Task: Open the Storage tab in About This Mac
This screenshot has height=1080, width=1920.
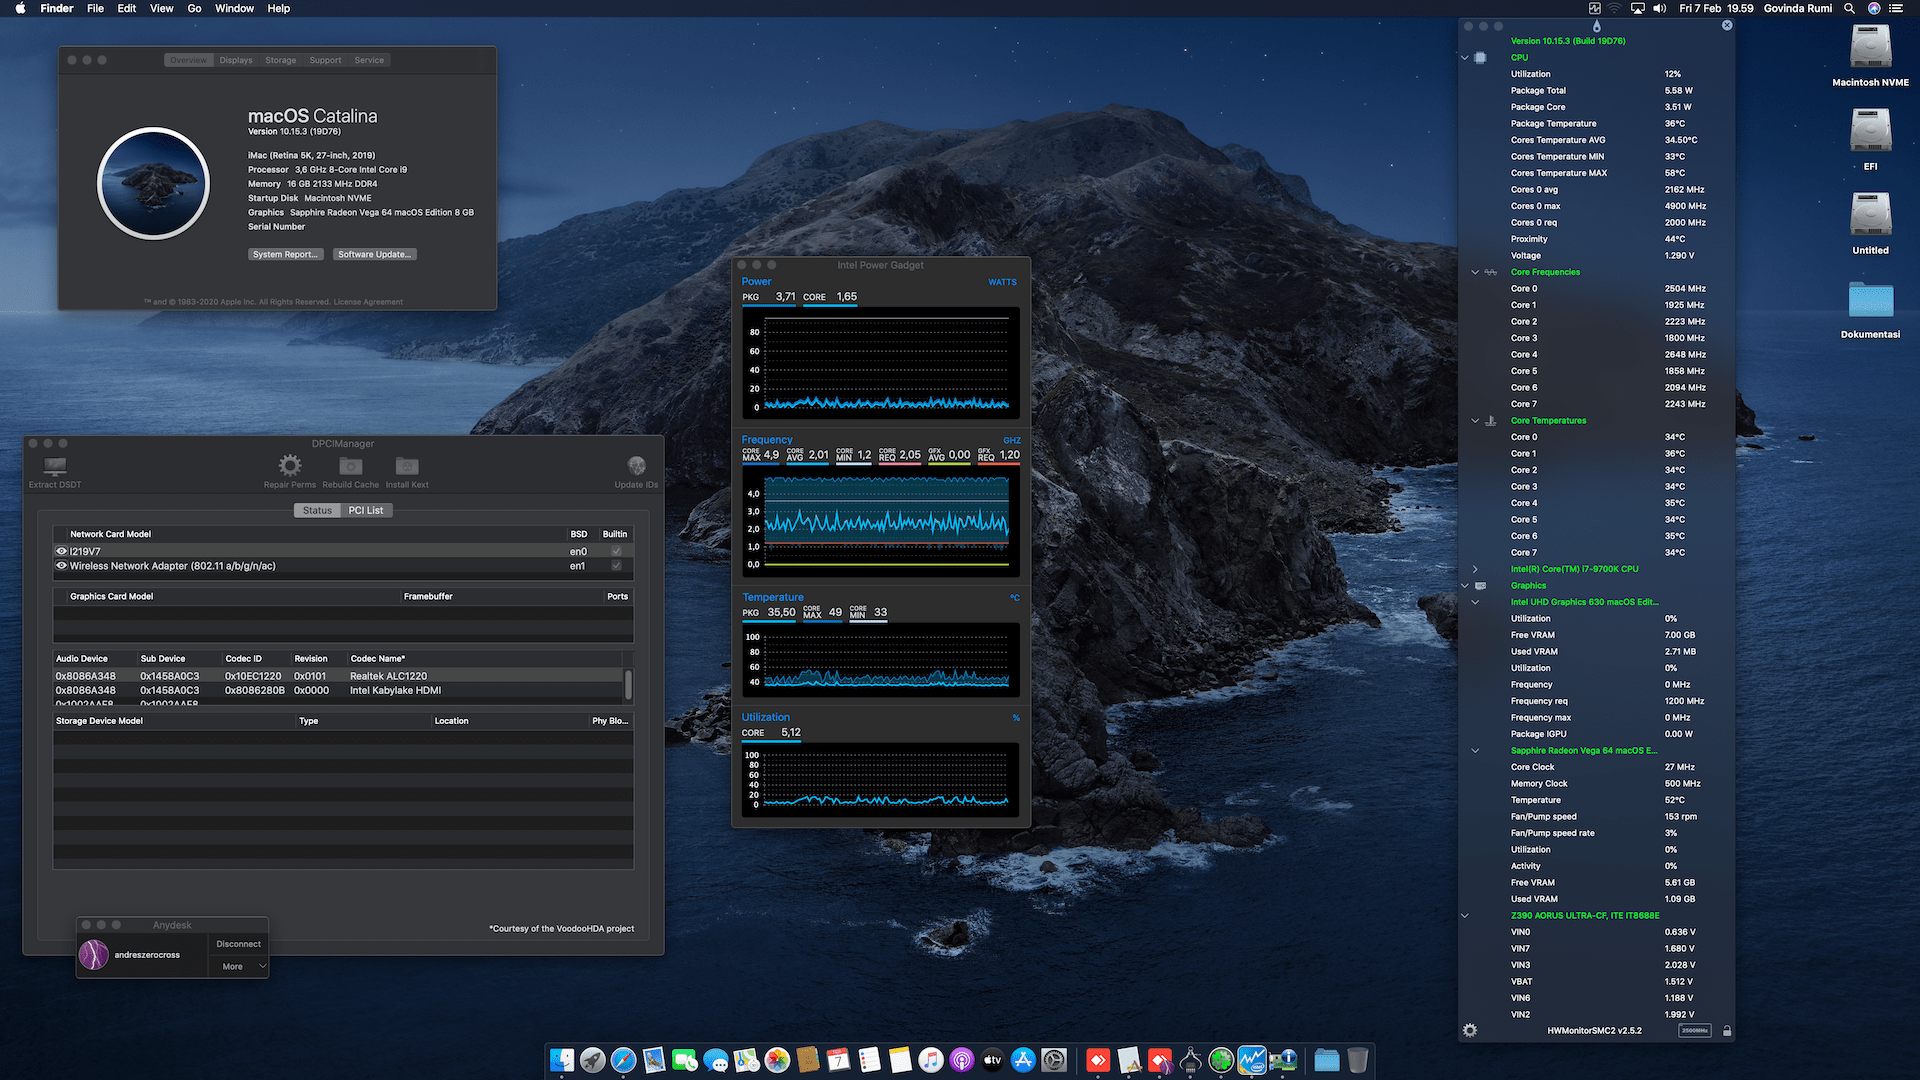Action: coord(280,60)
